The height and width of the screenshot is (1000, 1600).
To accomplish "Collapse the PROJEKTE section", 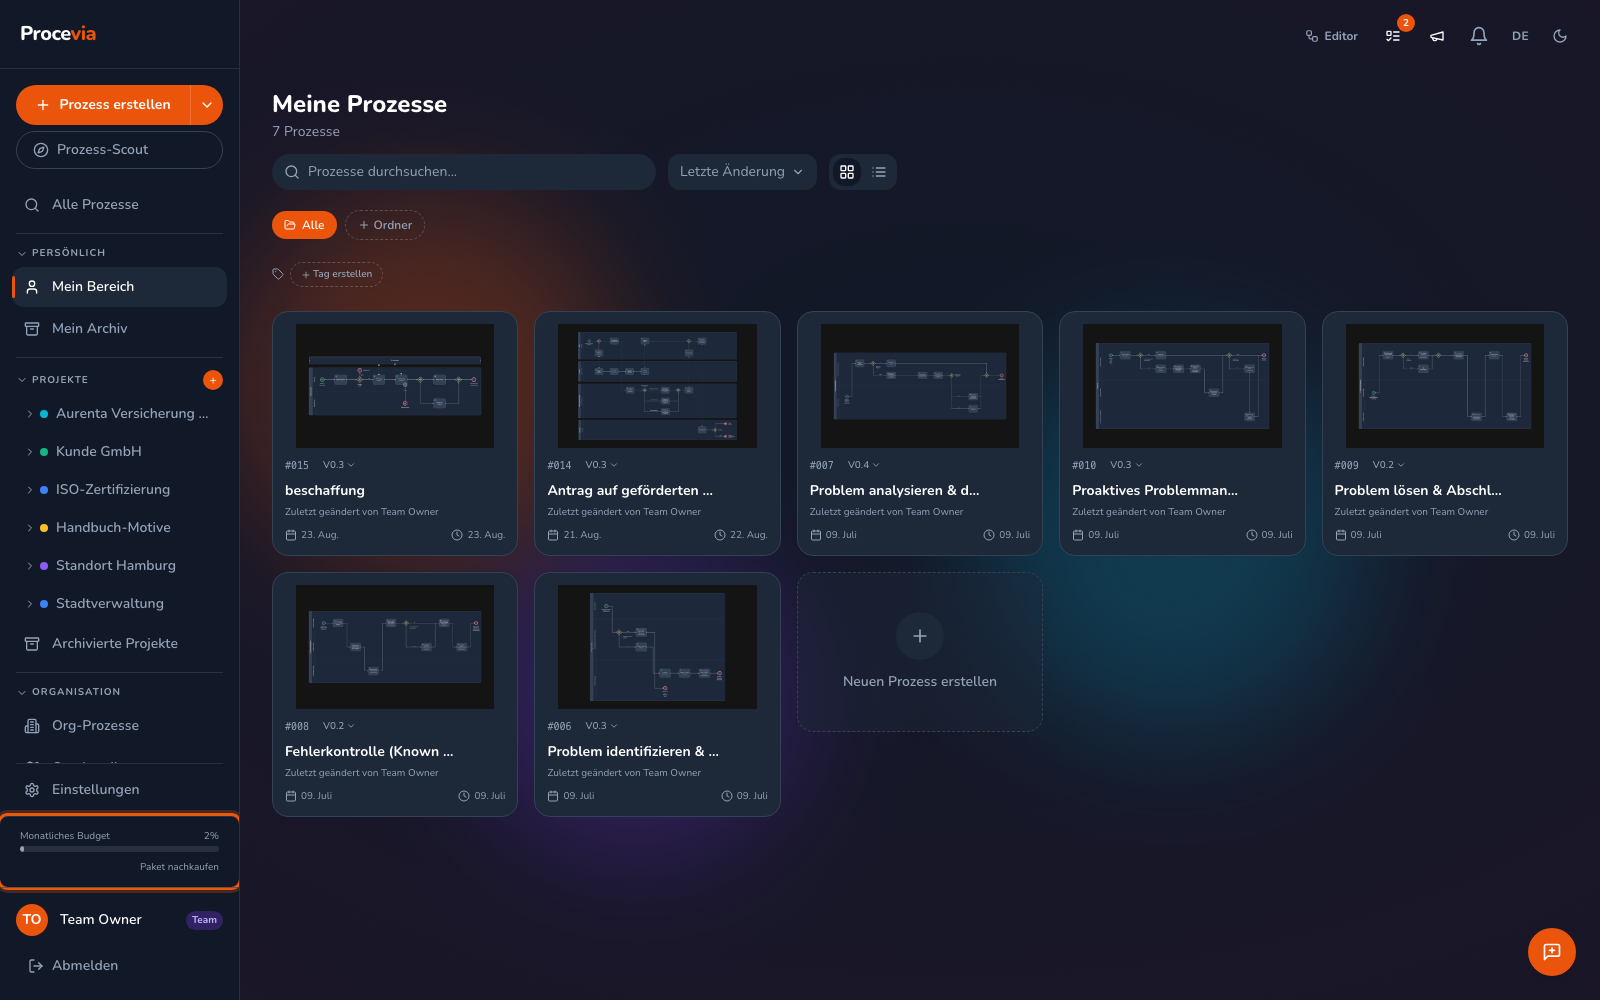I will point(54,380).
